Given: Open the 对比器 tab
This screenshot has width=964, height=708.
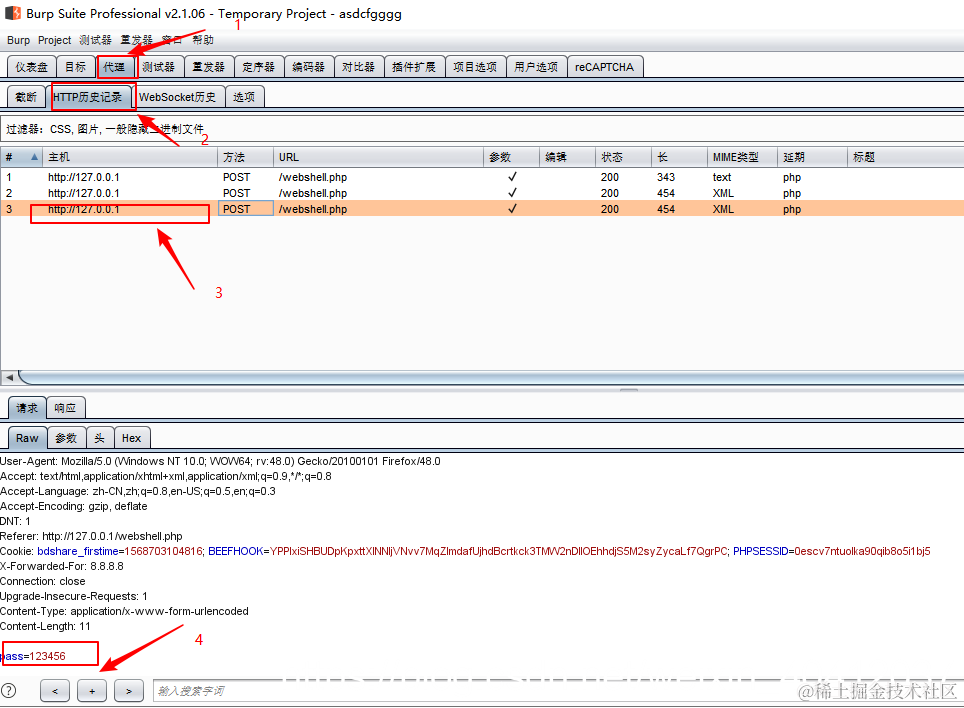Looking at the screenshot, I should (358, 67).
